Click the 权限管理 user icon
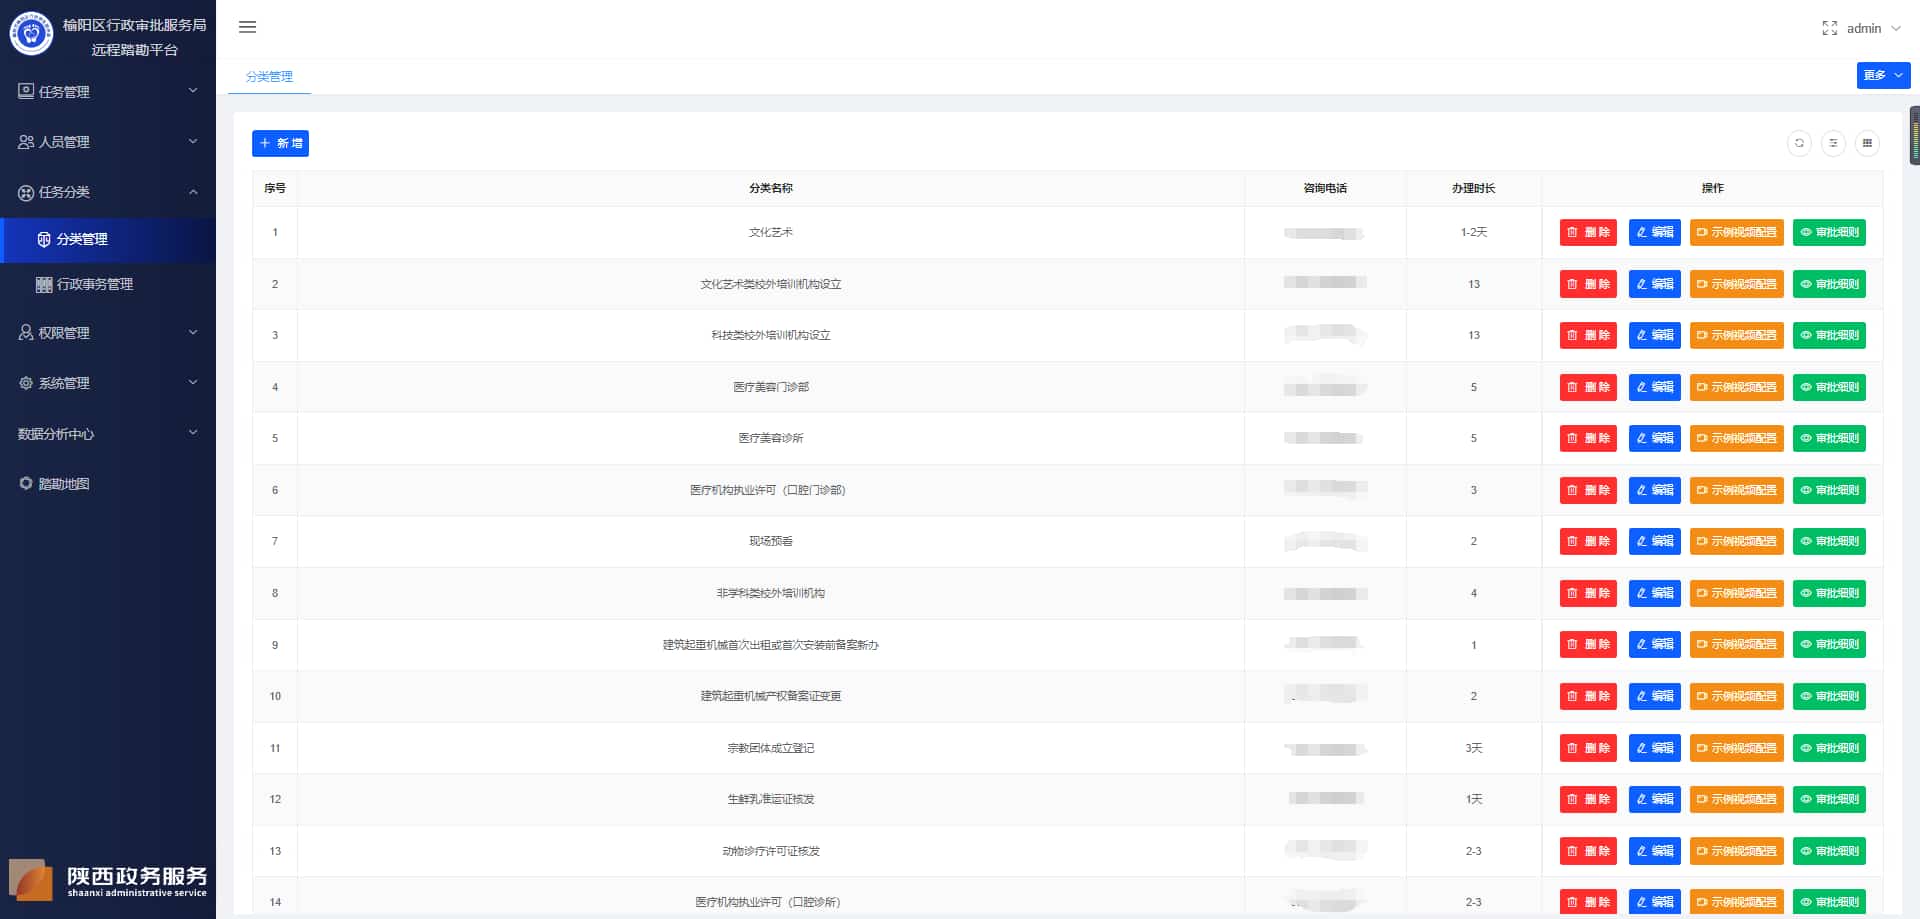 coord(26,332)
